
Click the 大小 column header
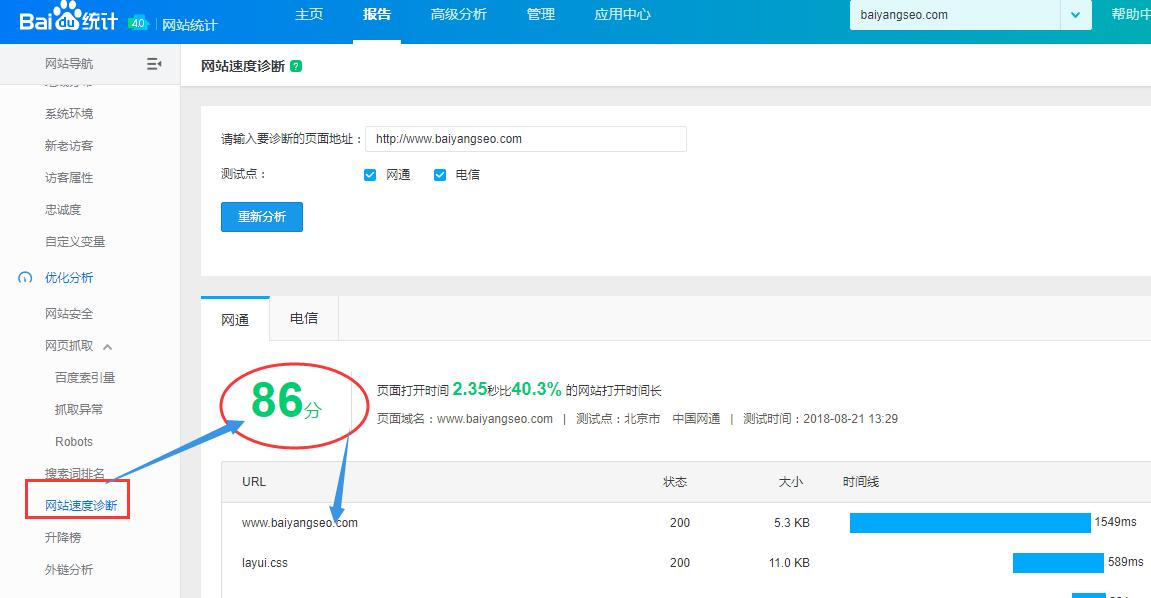coord(791,482)
